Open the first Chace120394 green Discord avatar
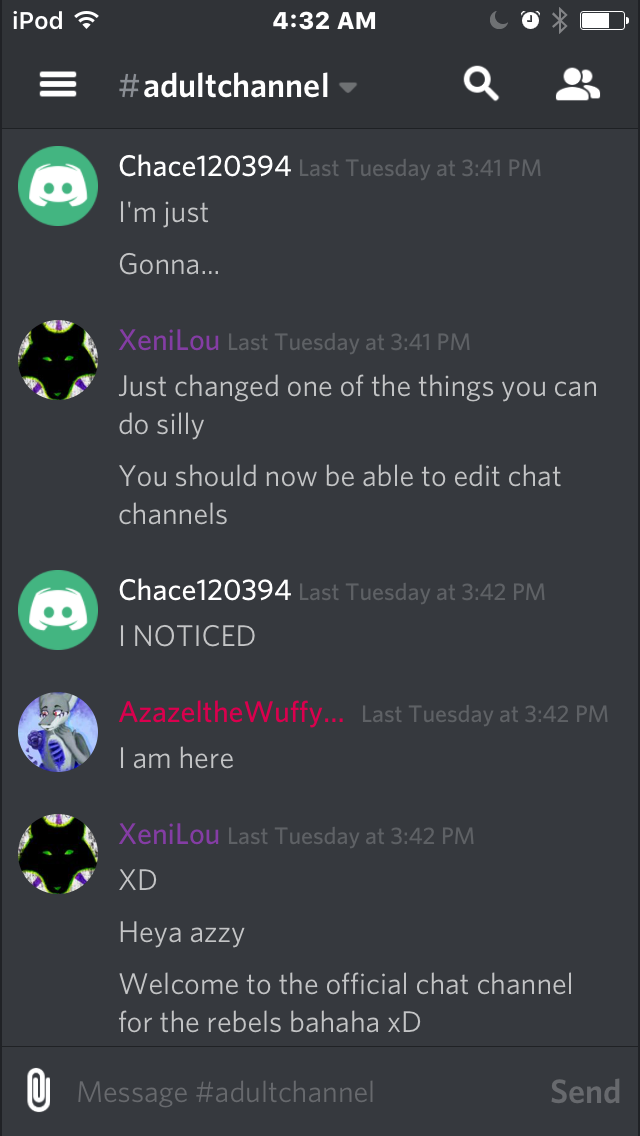The height and width of the screenshot is (1136, 640). coord(58,186)
